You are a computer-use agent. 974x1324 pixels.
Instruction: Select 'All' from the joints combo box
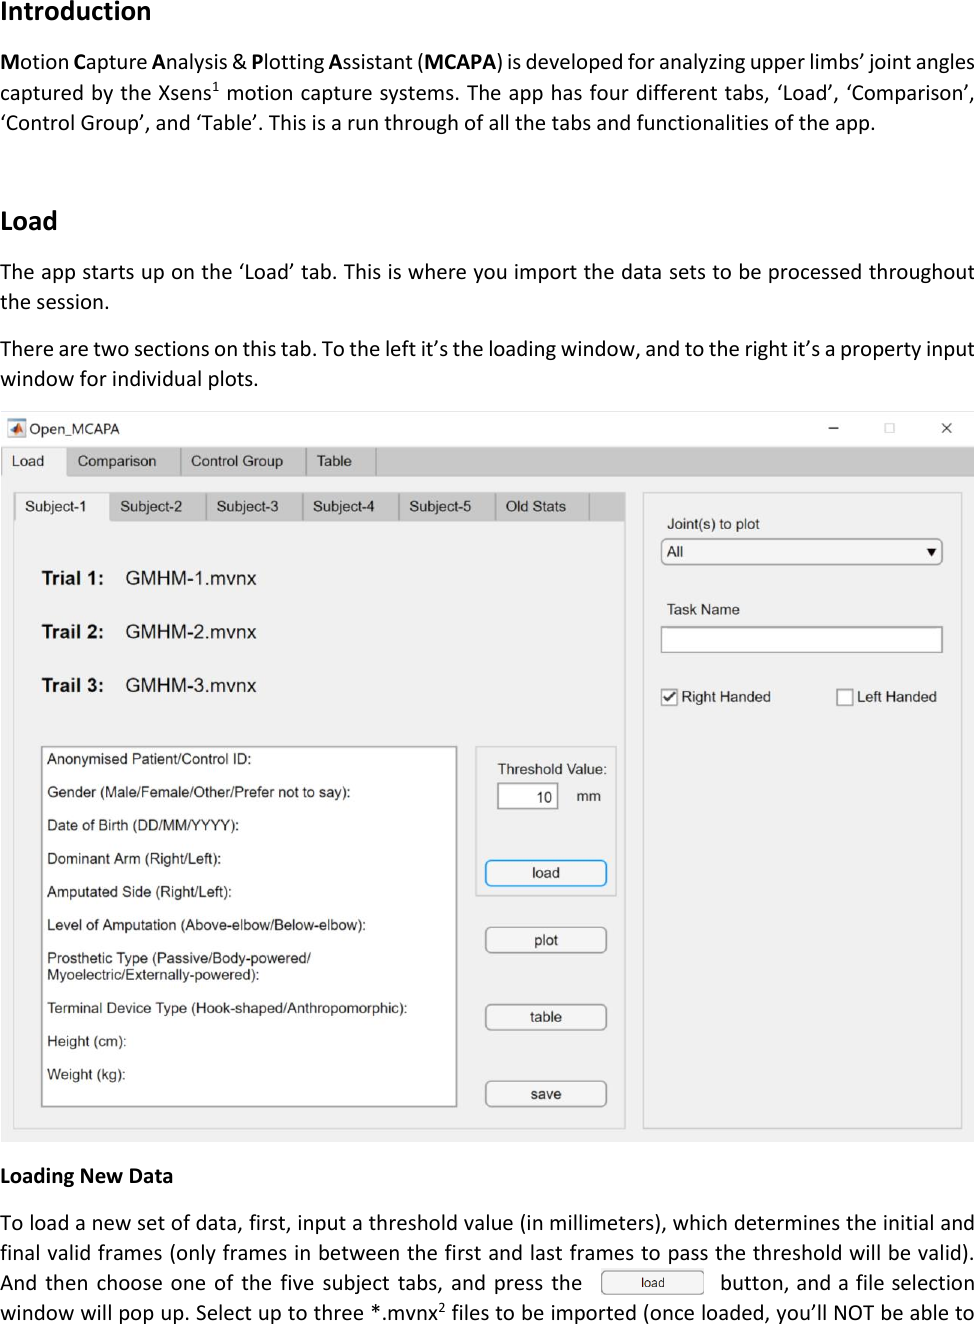coord(800,551)
